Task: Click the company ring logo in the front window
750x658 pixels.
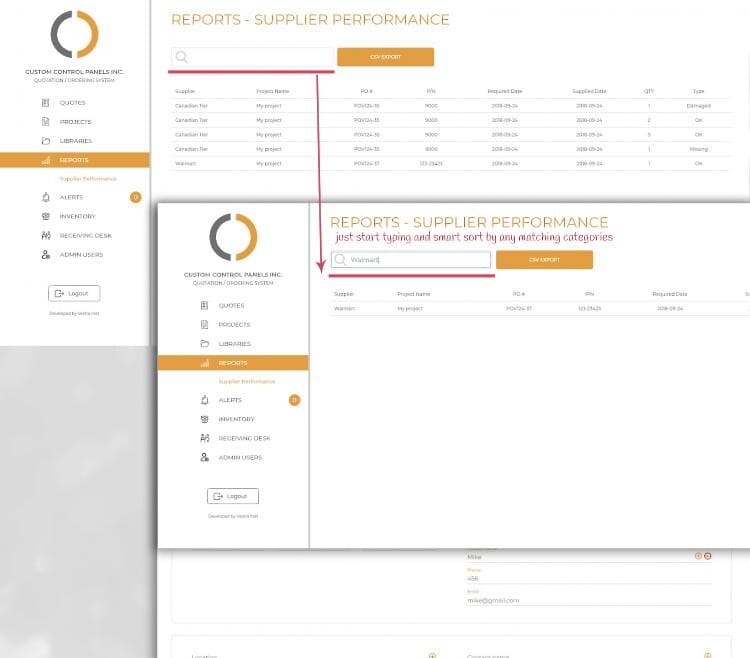Action: (233, 237)
